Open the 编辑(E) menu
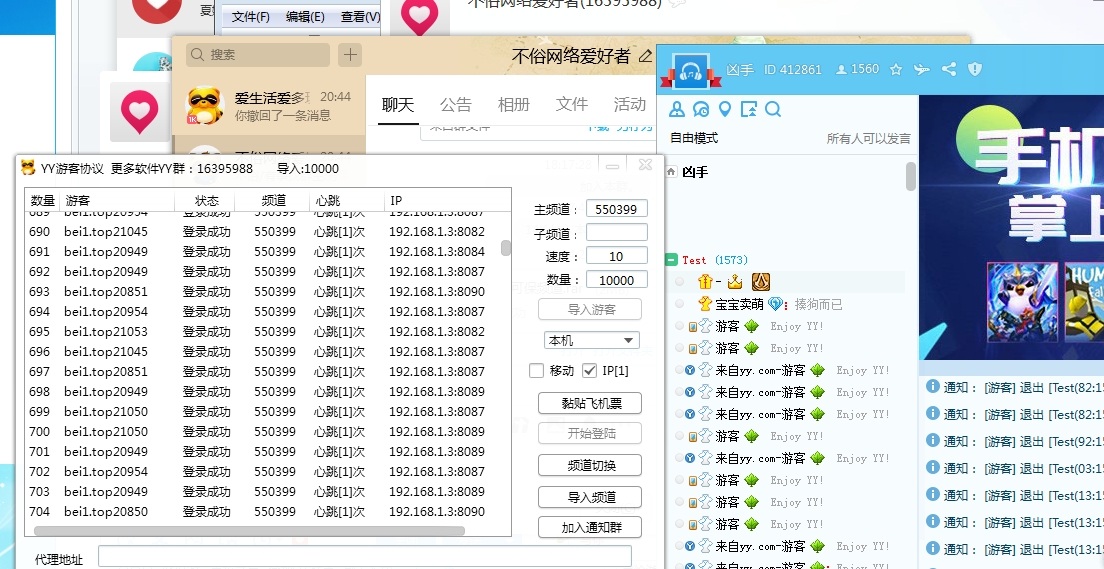 pyautogui.click(x=306, y=16)
